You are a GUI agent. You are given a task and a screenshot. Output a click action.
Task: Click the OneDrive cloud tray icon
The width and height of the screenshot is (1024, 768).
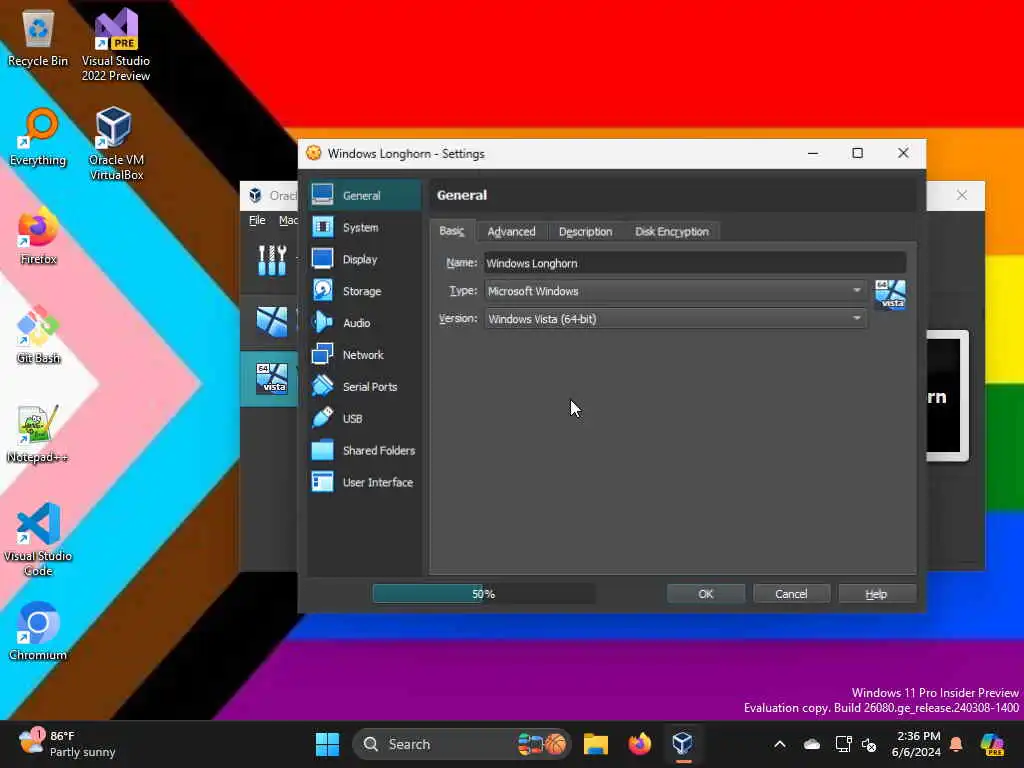[812, 744]
